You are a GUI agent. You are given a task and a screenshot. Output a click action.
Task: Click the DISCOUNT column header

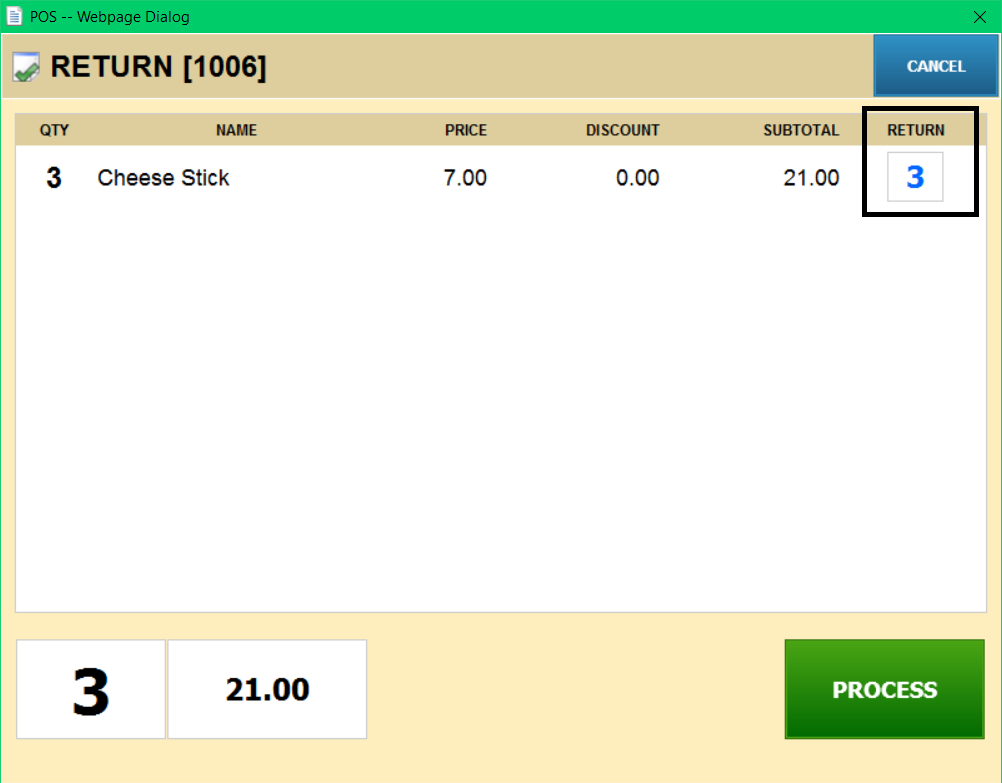[622, 130]
